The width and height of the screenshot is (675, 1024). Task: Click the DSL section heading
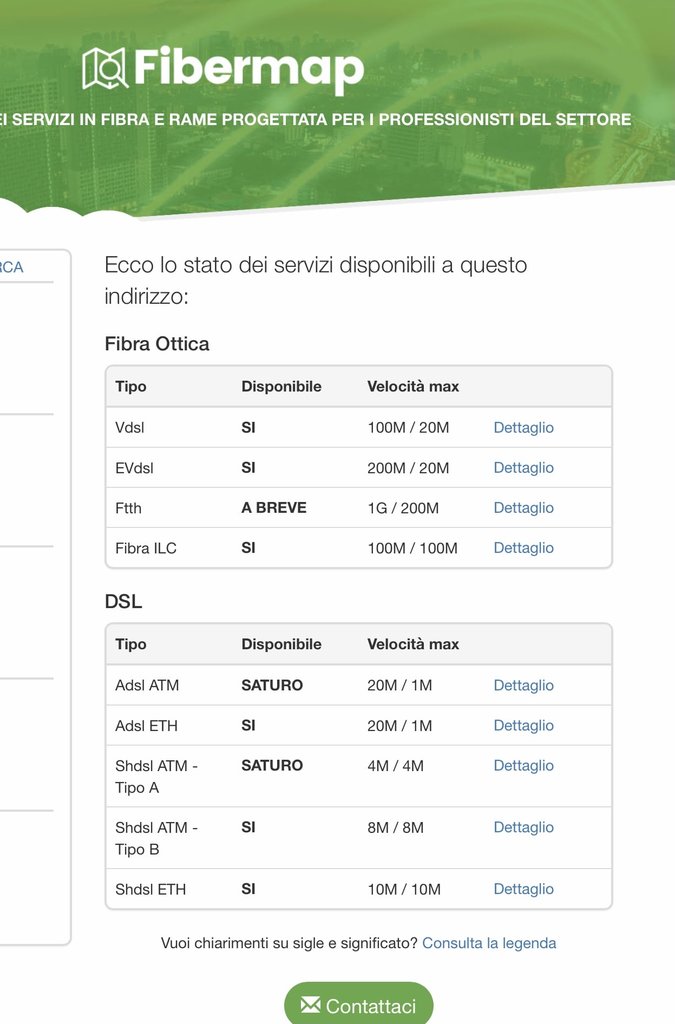[123, 602]
